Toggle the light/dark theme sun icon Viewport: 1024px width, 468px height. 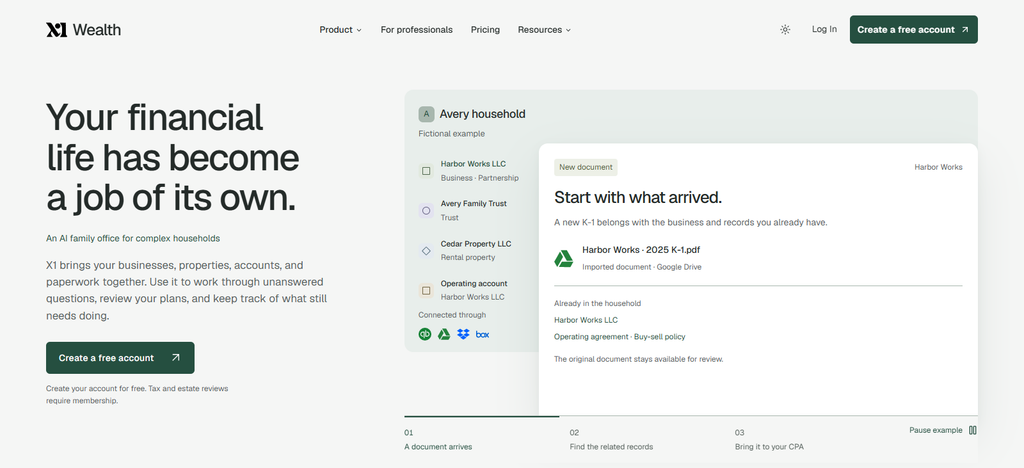tap(785, 29)
